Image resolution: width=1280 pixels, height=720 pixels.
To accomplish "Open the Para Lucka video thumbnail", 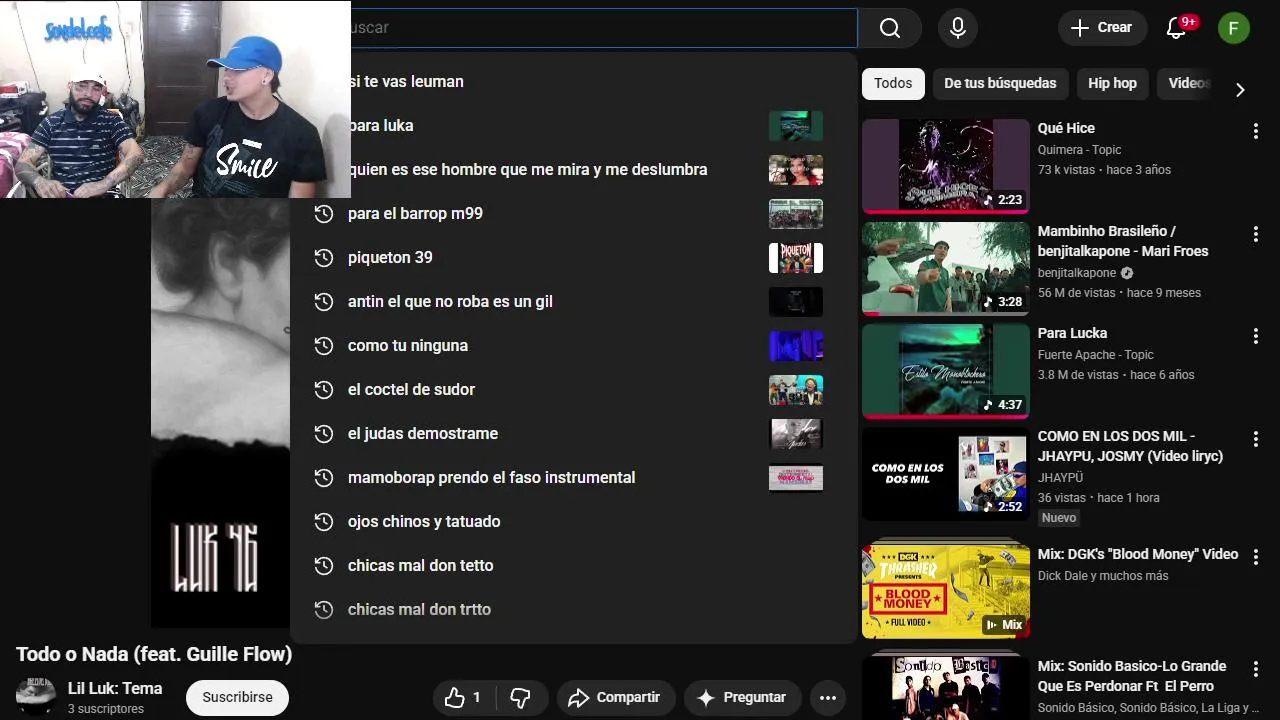I will 946,371.
